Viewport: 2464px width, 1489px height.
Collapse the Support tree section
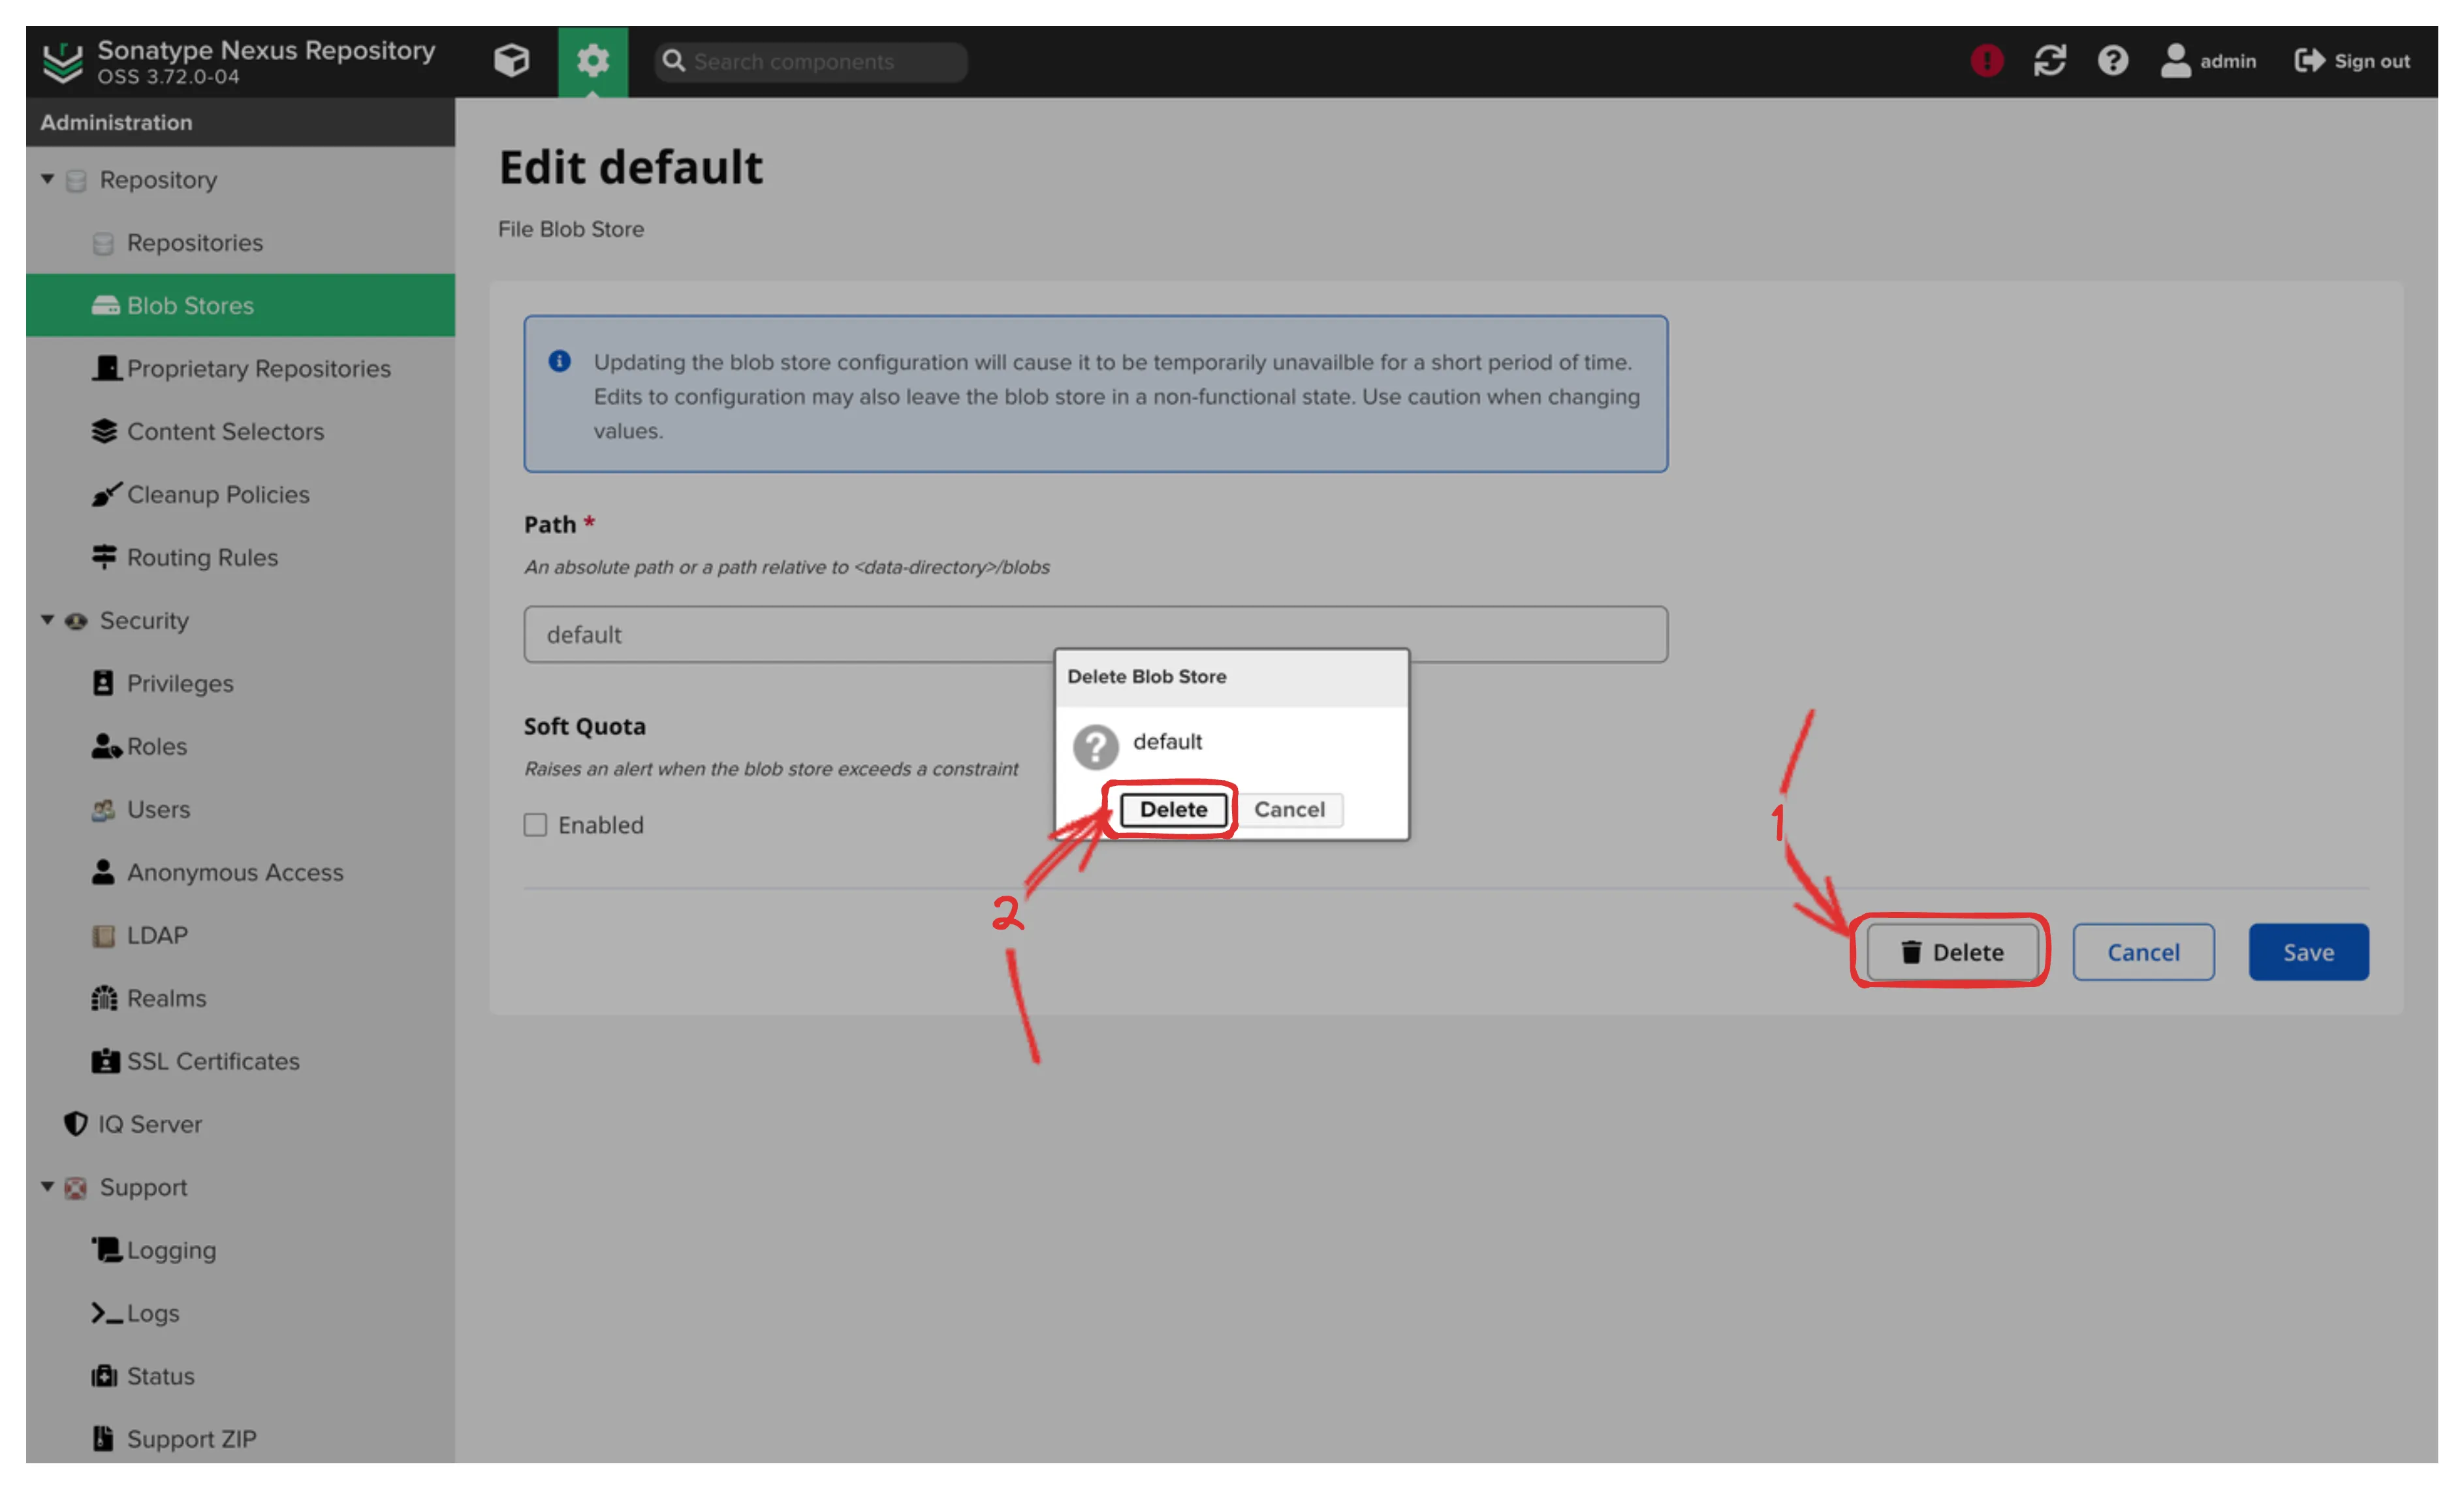(47, 1187)
